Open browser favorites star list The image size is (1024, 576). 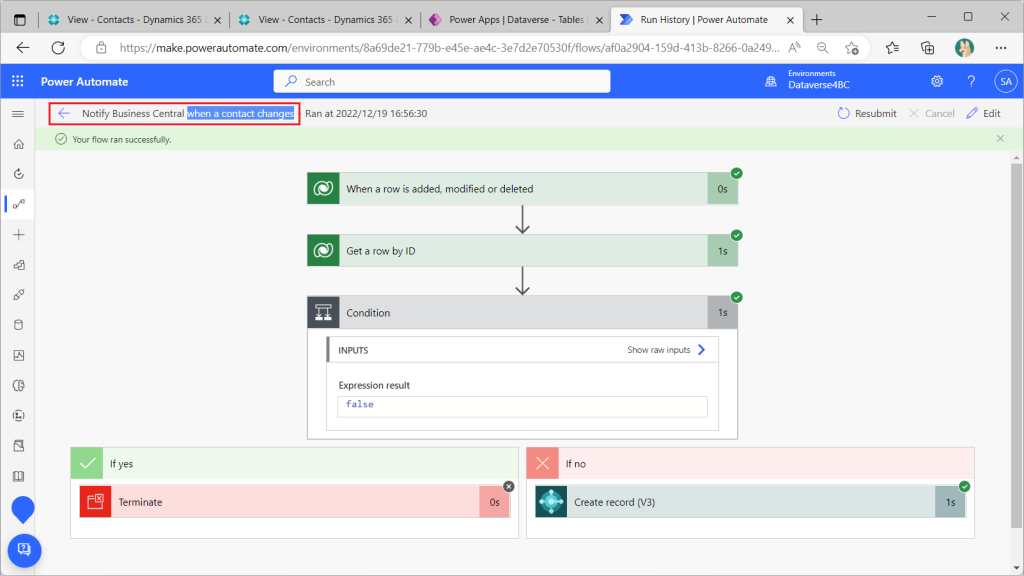click(x=892, y=48)
